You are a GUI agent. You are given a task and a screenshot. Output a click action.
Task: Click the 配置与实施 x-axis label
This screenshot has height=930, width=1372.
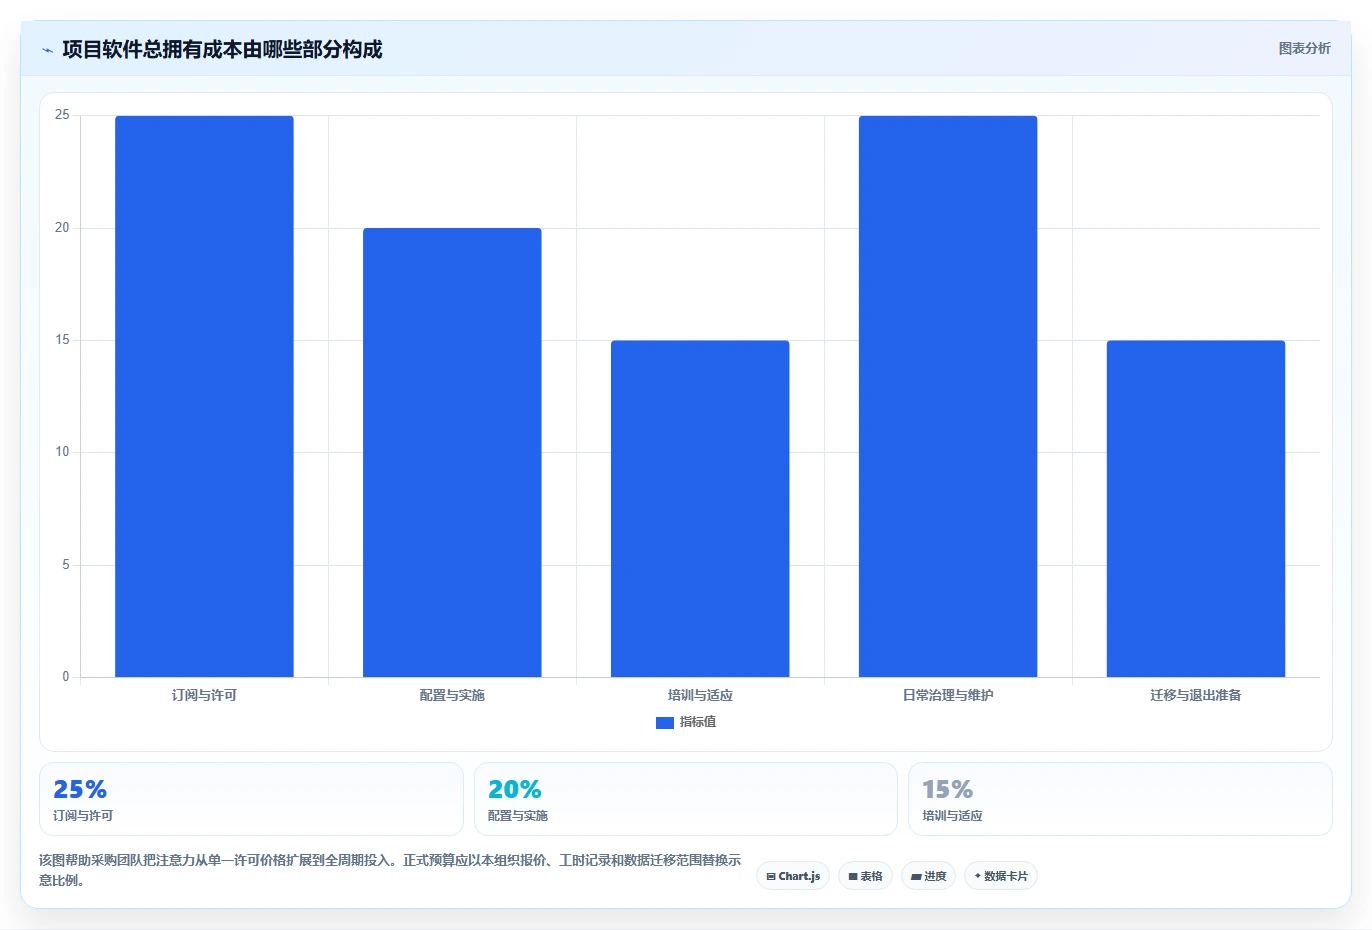pos(452,695)
